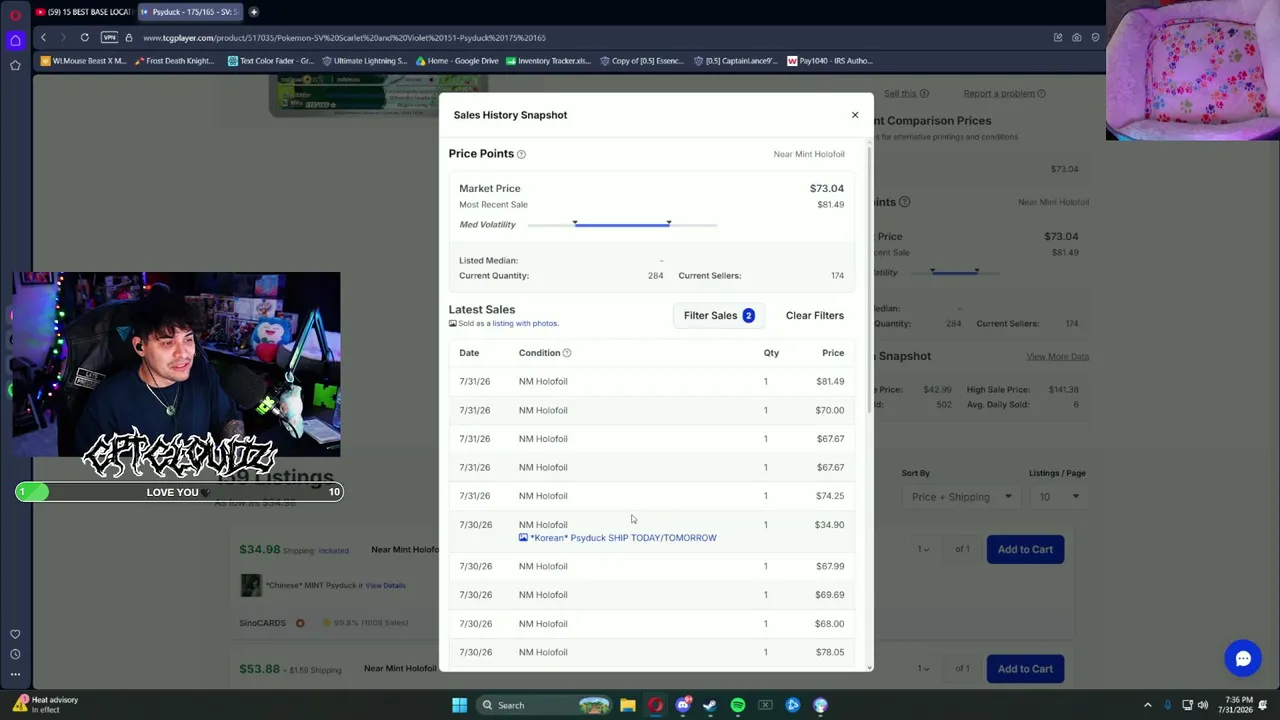Screen dimensions: 1280x720
Task: Select the 7/31/26 sale priced $74.25
Action: (x=652, y=496)
